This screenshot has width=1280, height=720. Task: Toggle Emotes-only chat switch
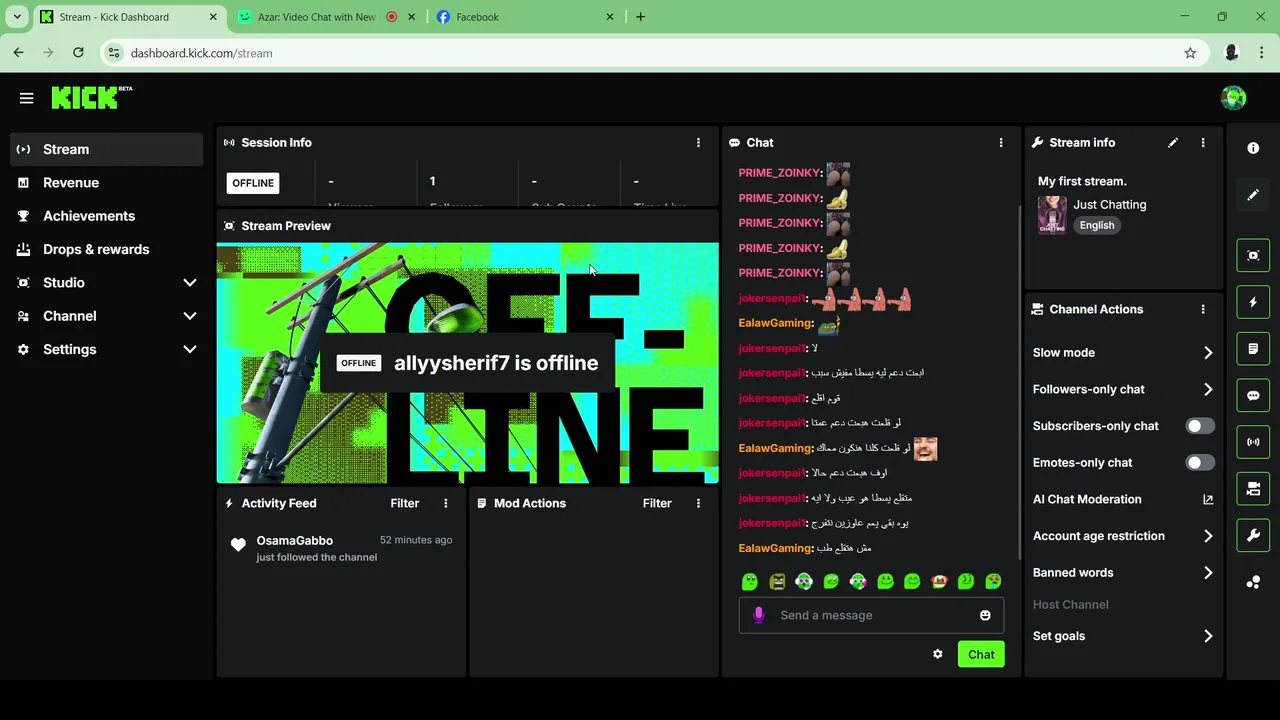tap(1200, 462)
